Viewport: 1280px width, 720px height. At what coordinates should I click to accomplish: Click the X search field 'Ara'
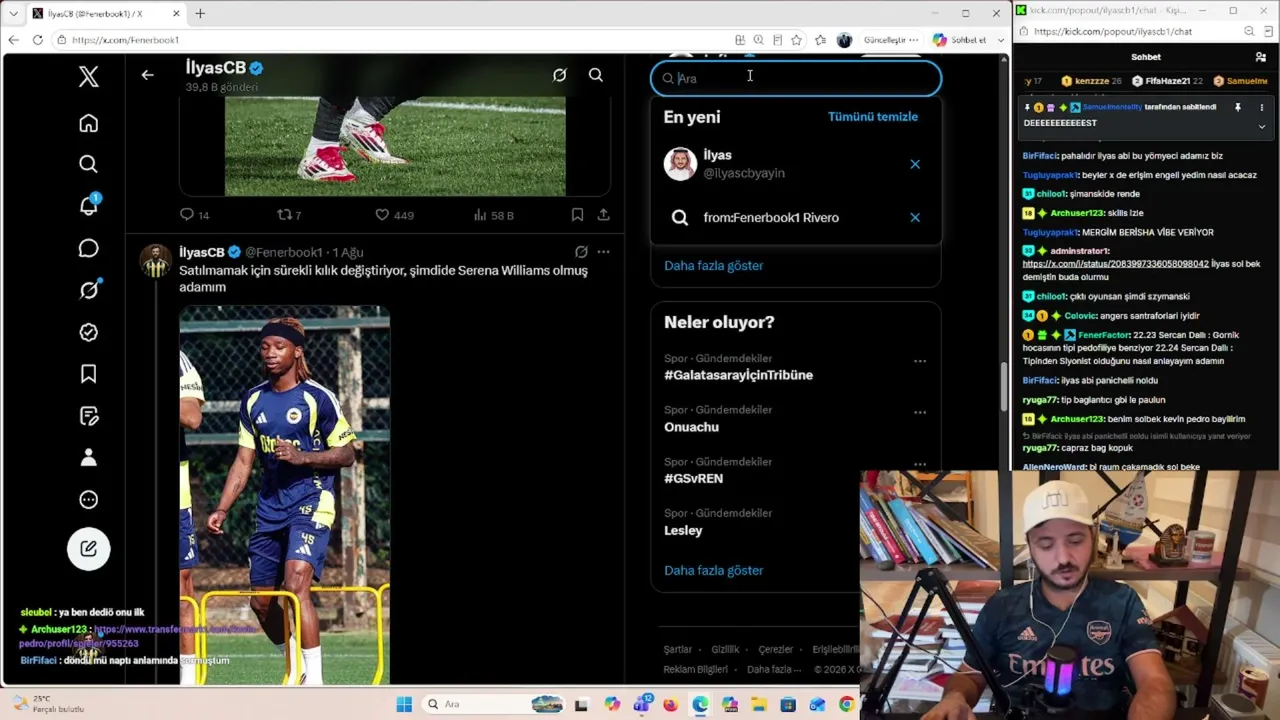coord(796,78)
